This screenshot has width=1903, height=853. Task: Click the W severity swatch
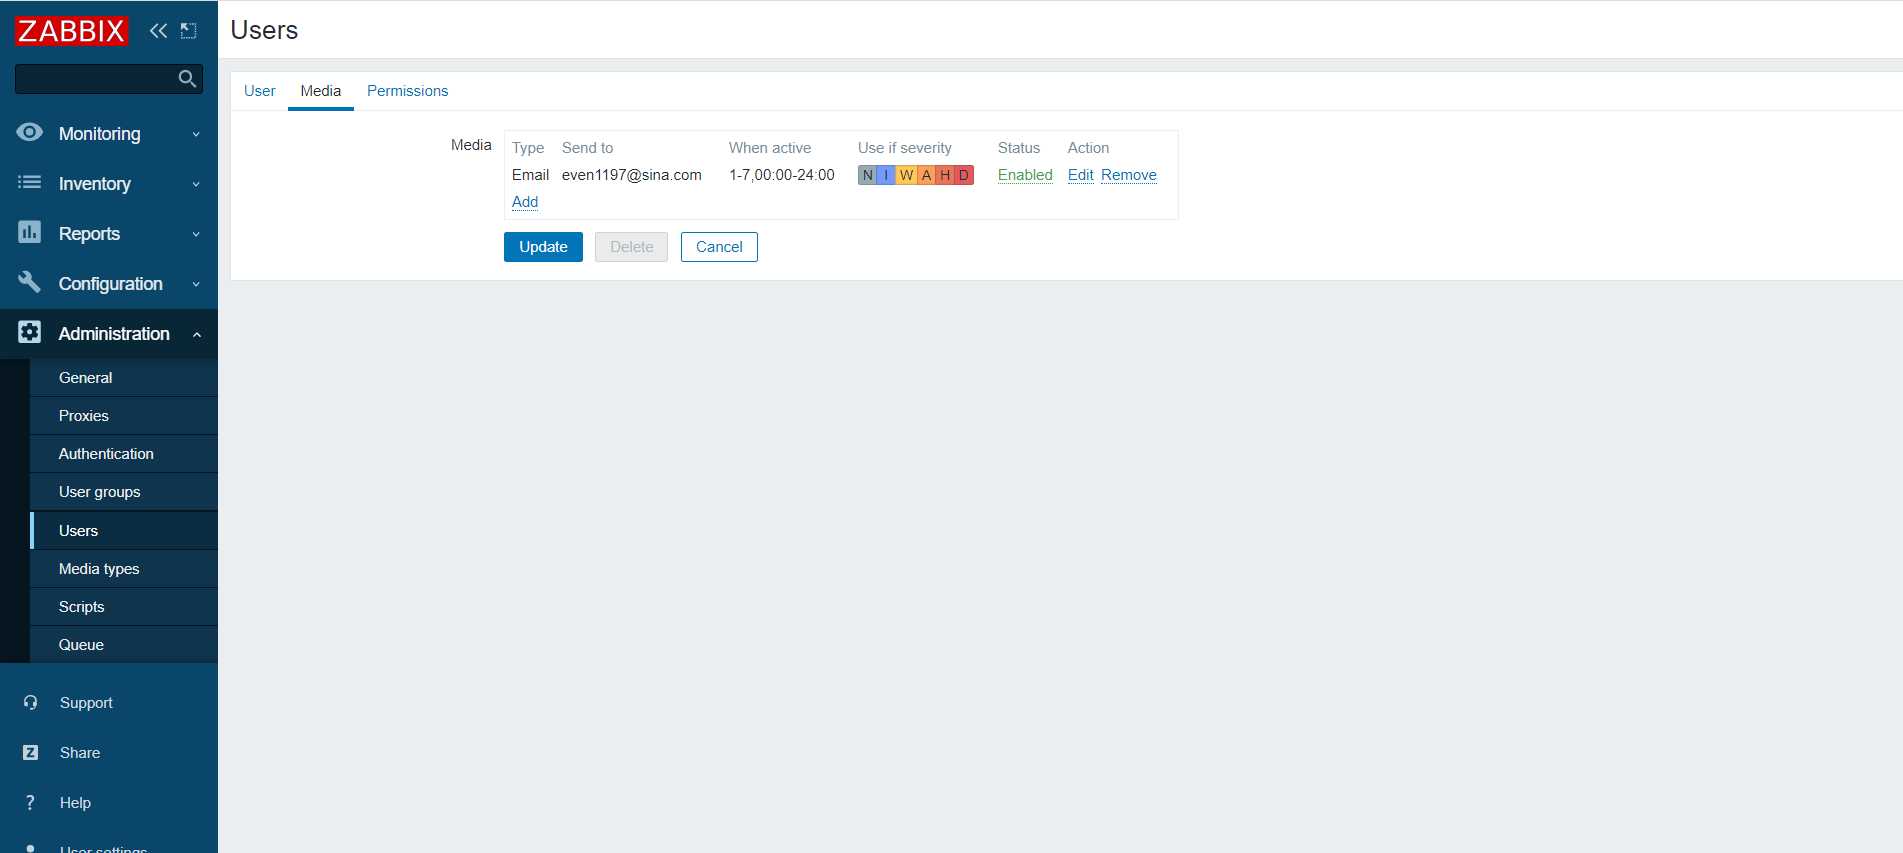coord(906,175)
